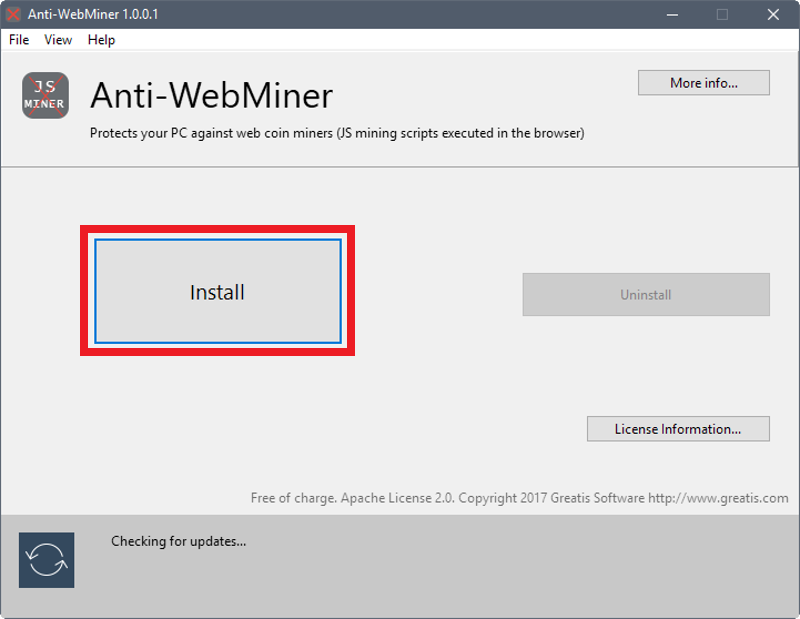Click the Uninstall button
This screenshot has width=800, height=619.
click(646, 294)
